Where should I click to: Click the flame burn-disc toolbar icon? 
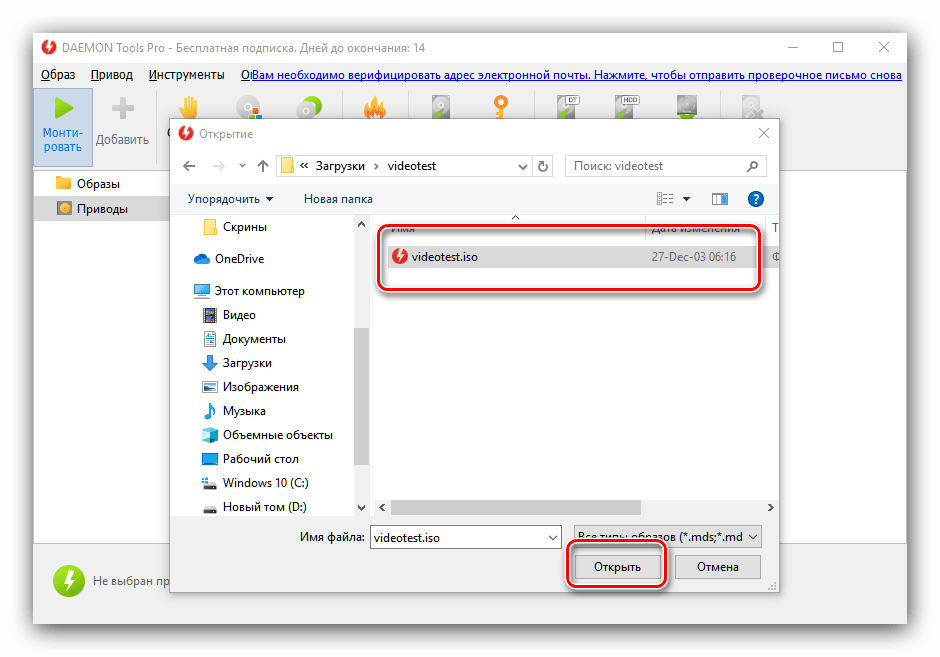[x=375, y=108]
